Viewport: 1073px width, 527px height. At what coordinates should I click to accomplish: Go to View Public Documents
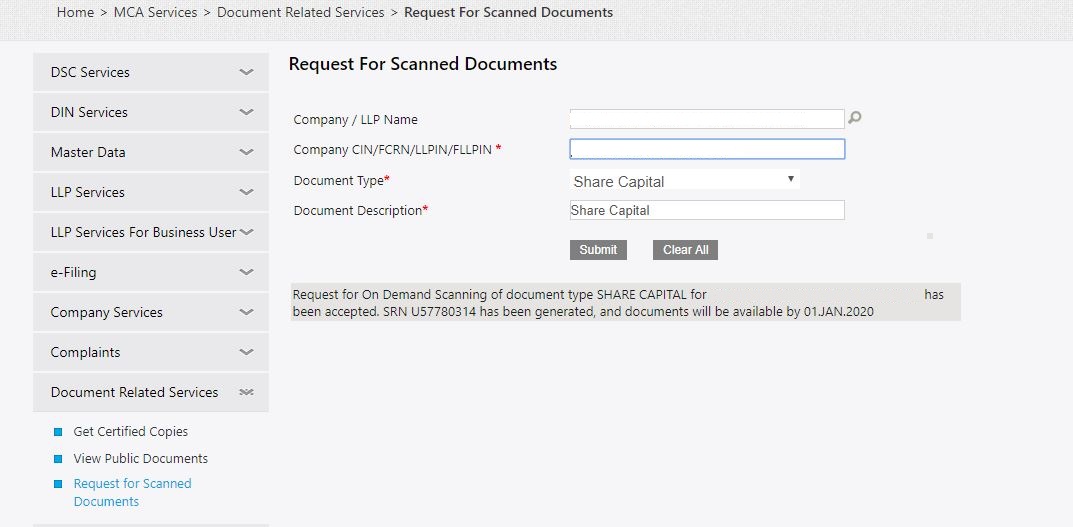[140, 458]
